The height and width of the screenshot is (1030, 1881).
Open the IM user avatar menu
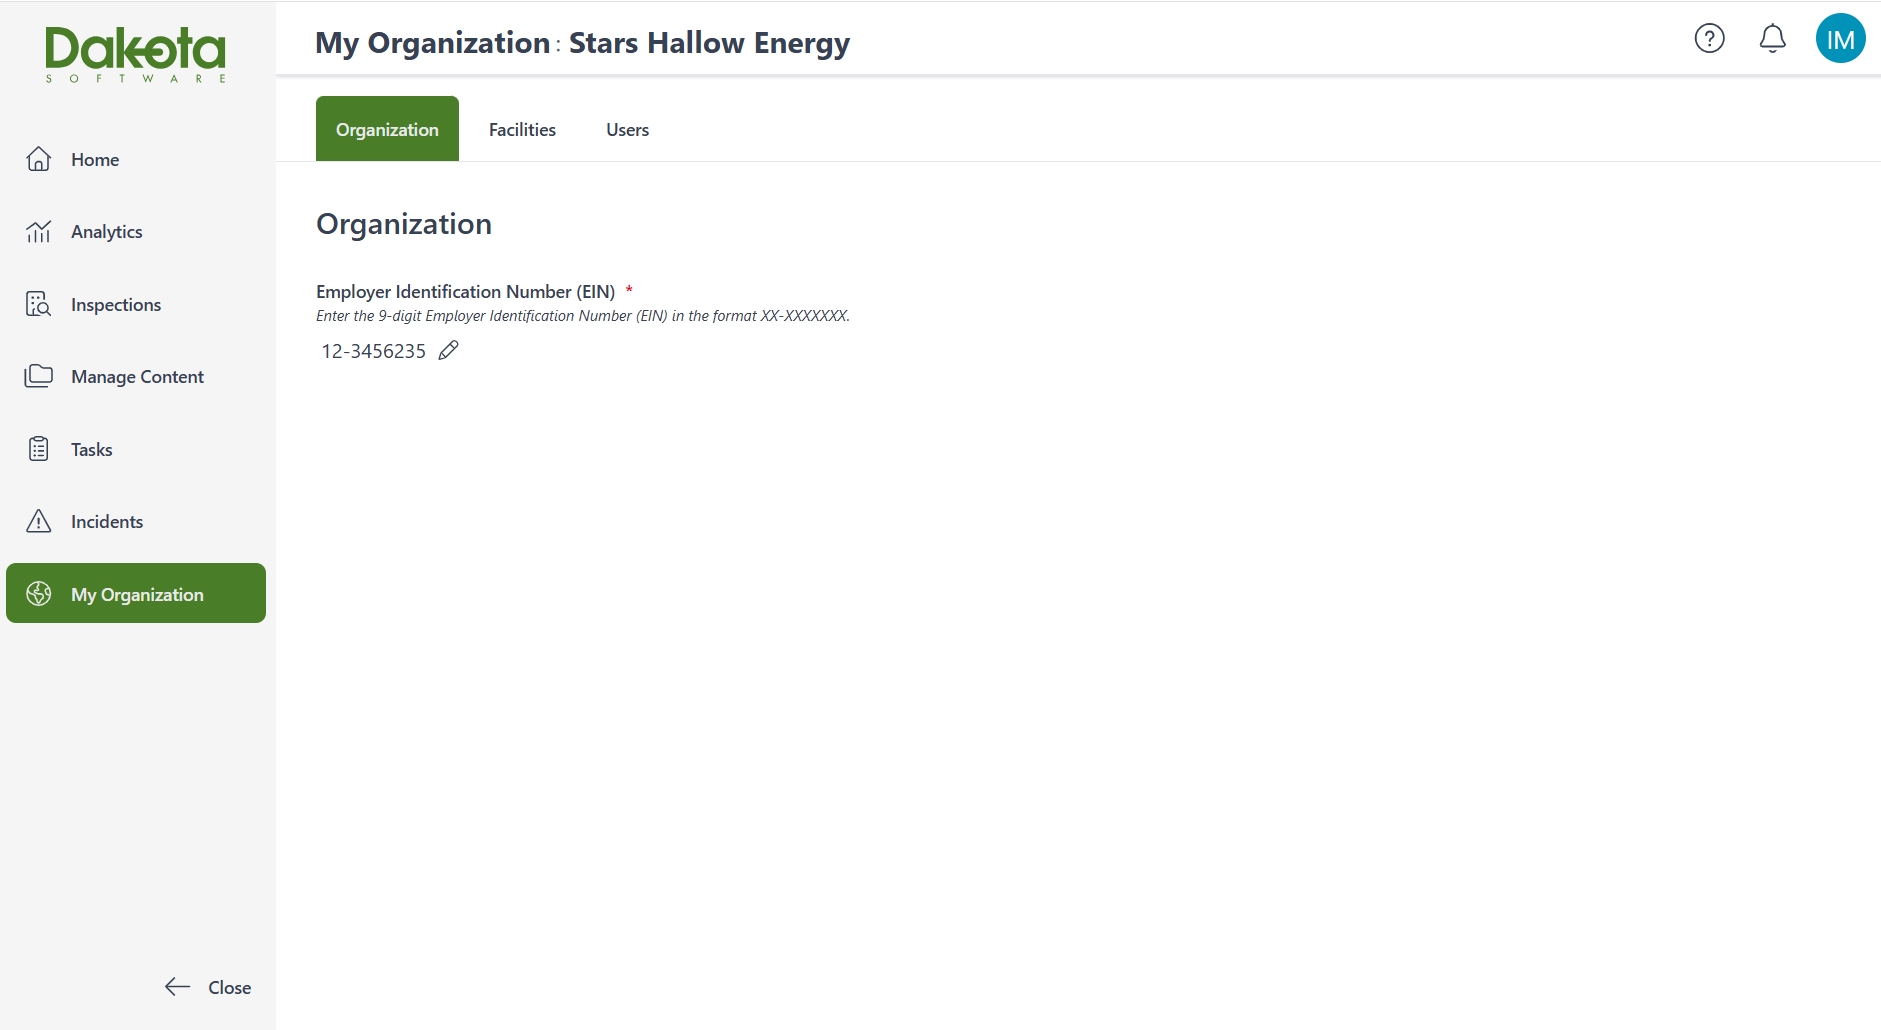pyautogui.click(x=1840, y=39)
